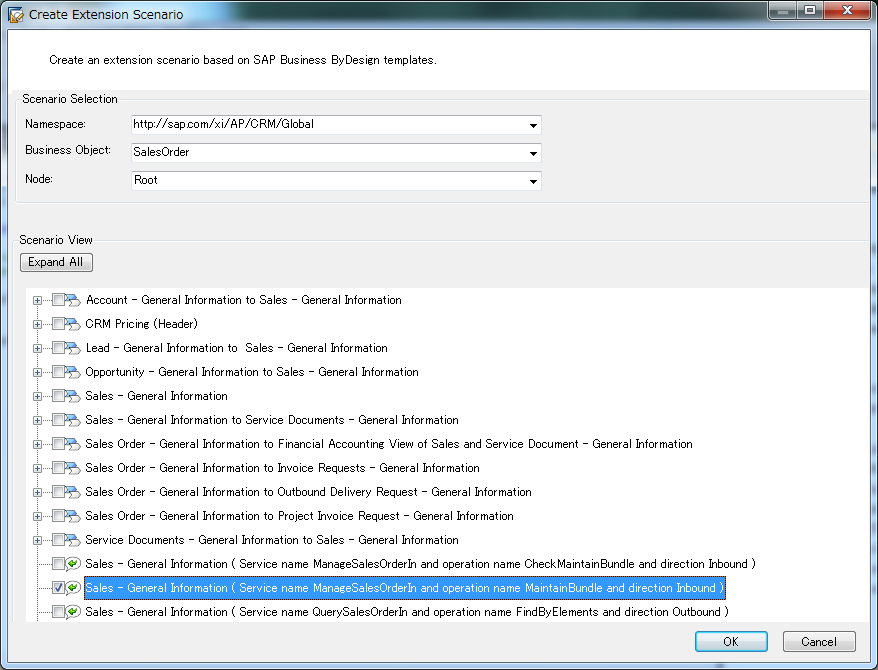Click the icon beside Lead - General Information row
This screenshot has width=878, height=670.
click(x=73, y=348)
